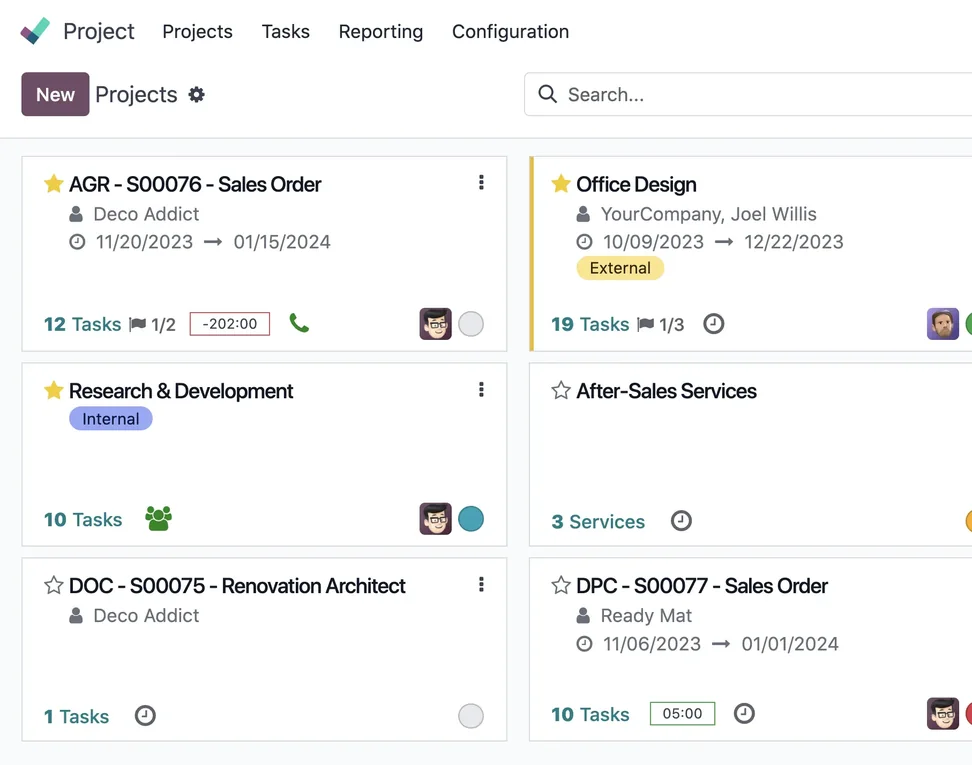Click the search magnifier icon
The width and height of the screenshot is (972, 765).
pos(547,94)
